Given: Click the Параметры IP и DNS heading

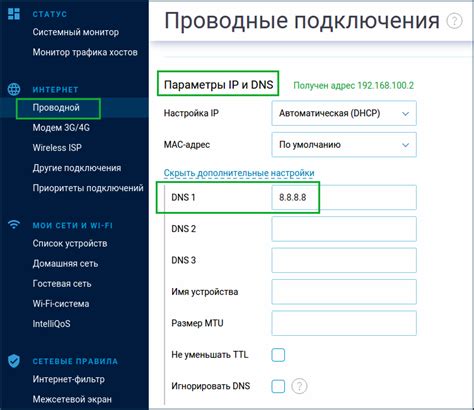Looking at the screenshot, I should click(218, 85).
